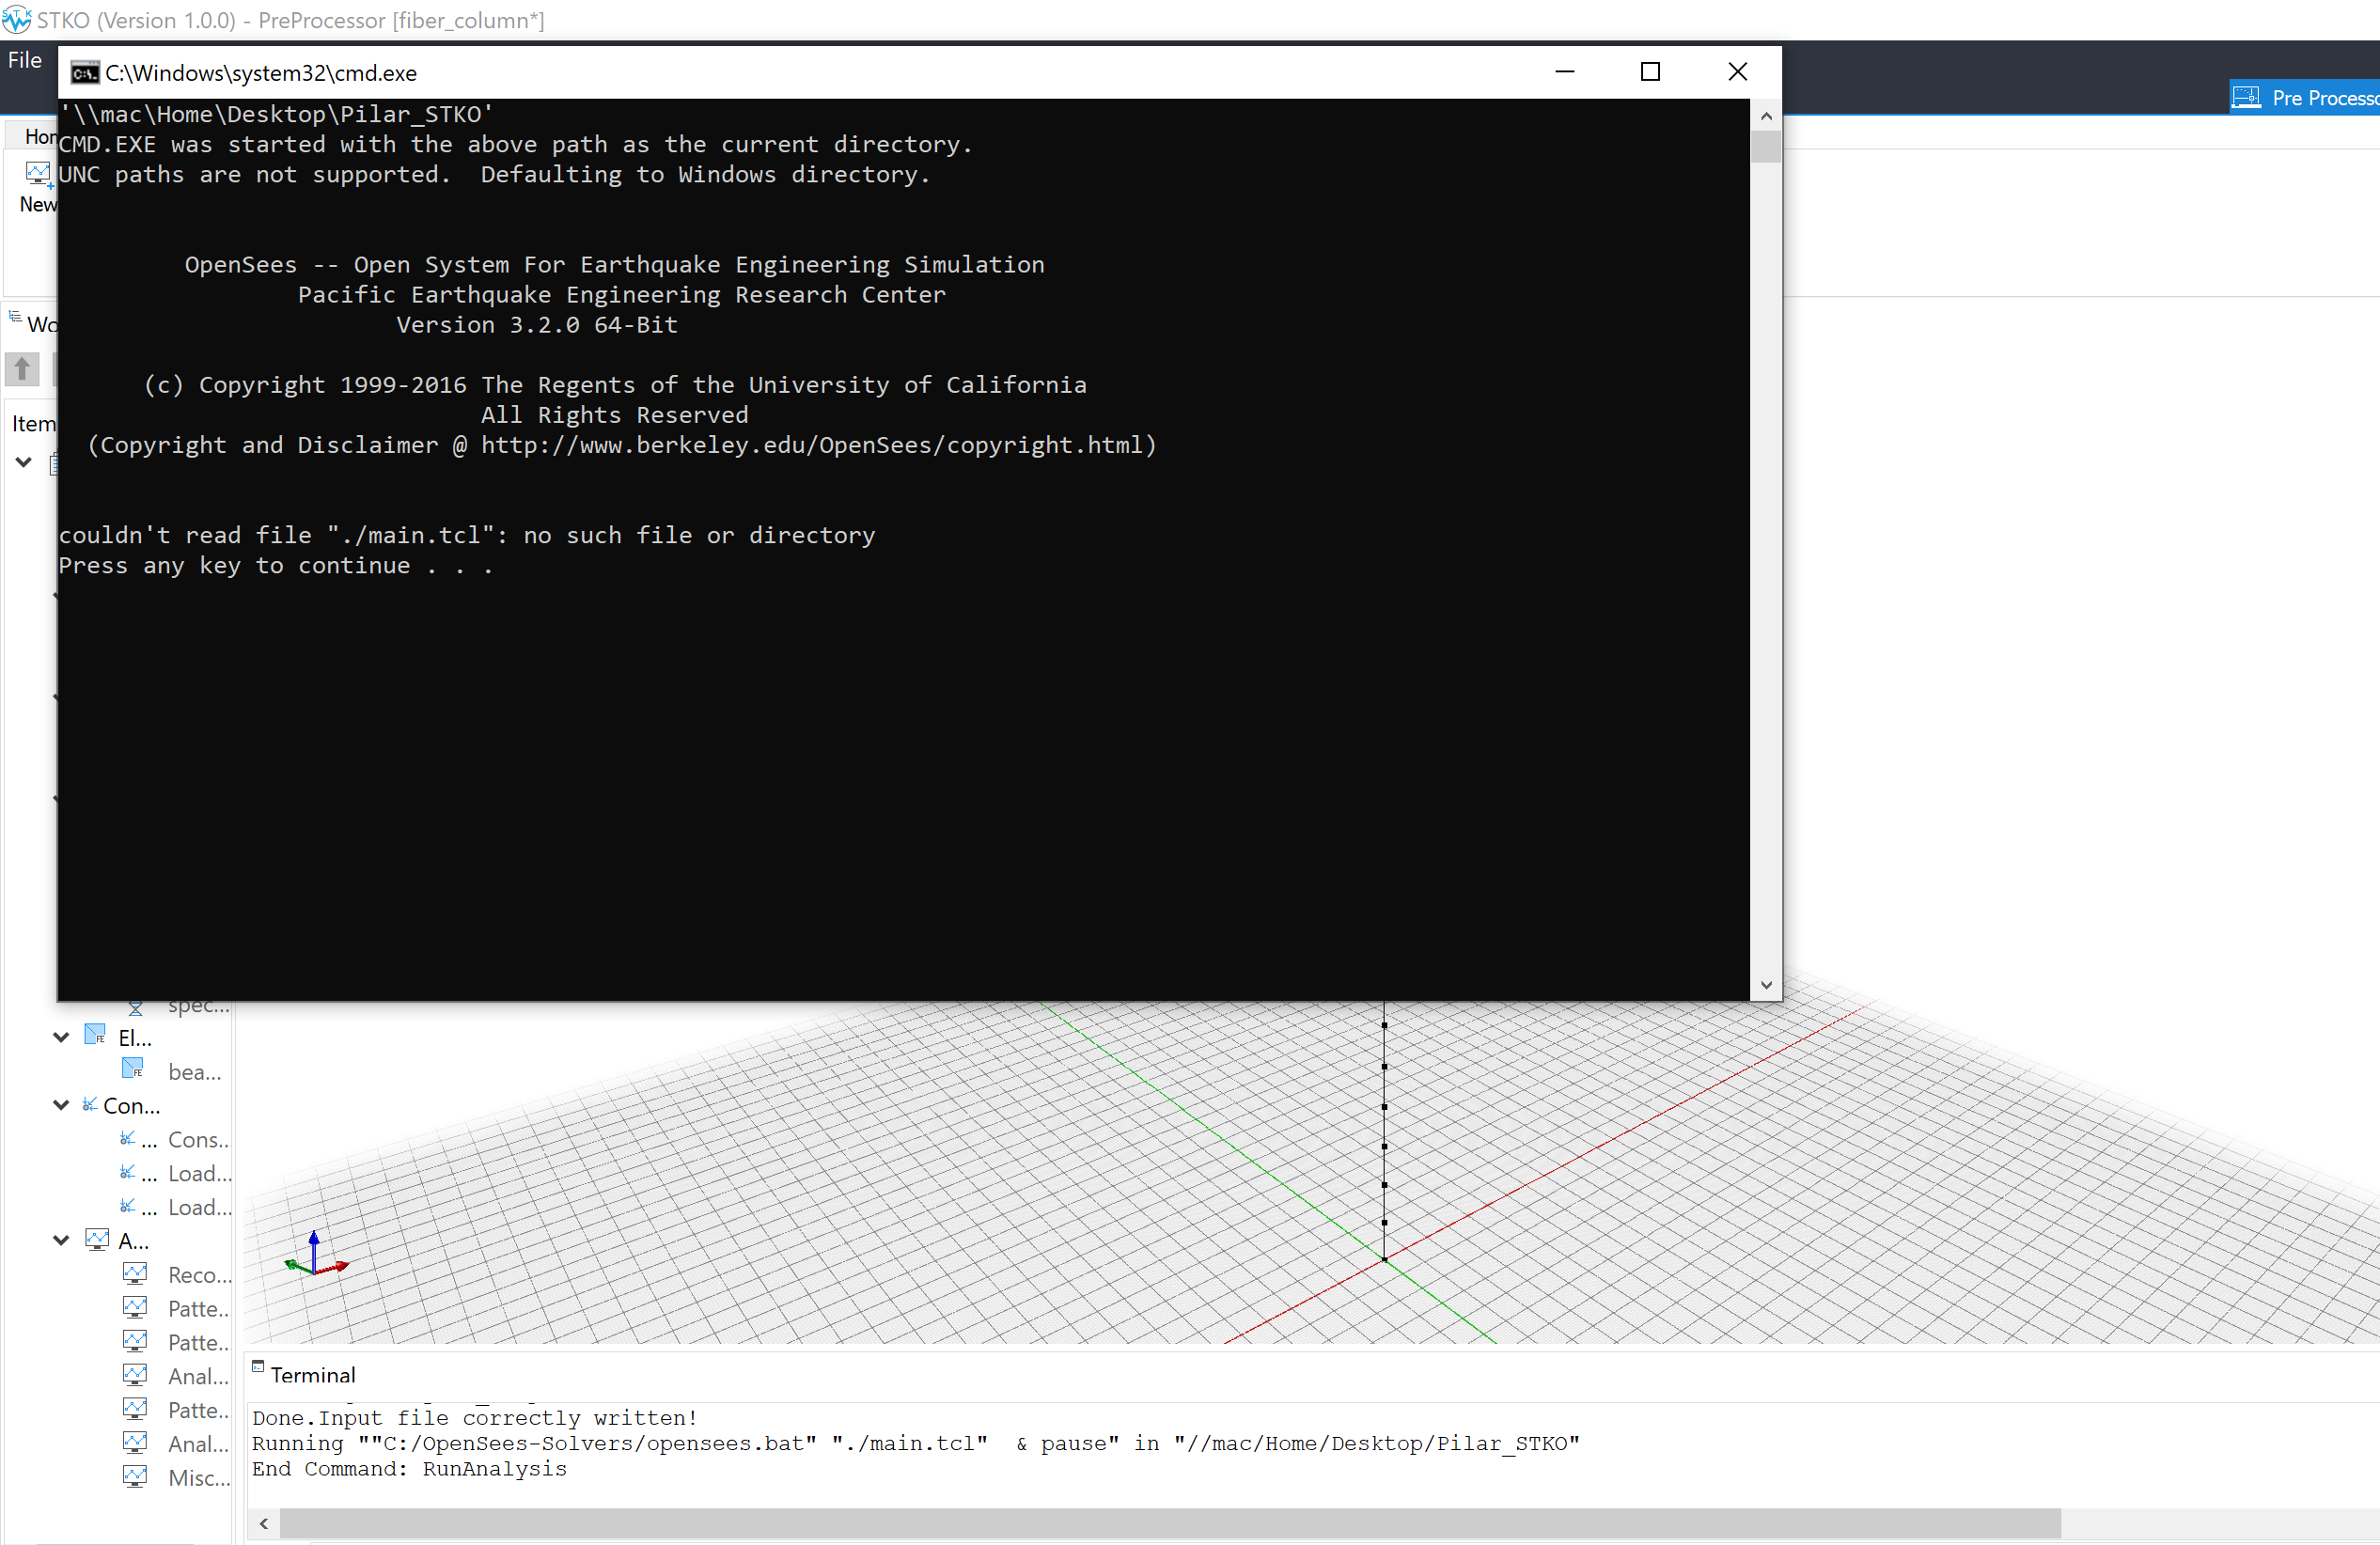Viewport: 2380px width, 1545px height.
Task: Click the cmd window vertical scrollbar thumb
Action: [x=1766, y=146]
